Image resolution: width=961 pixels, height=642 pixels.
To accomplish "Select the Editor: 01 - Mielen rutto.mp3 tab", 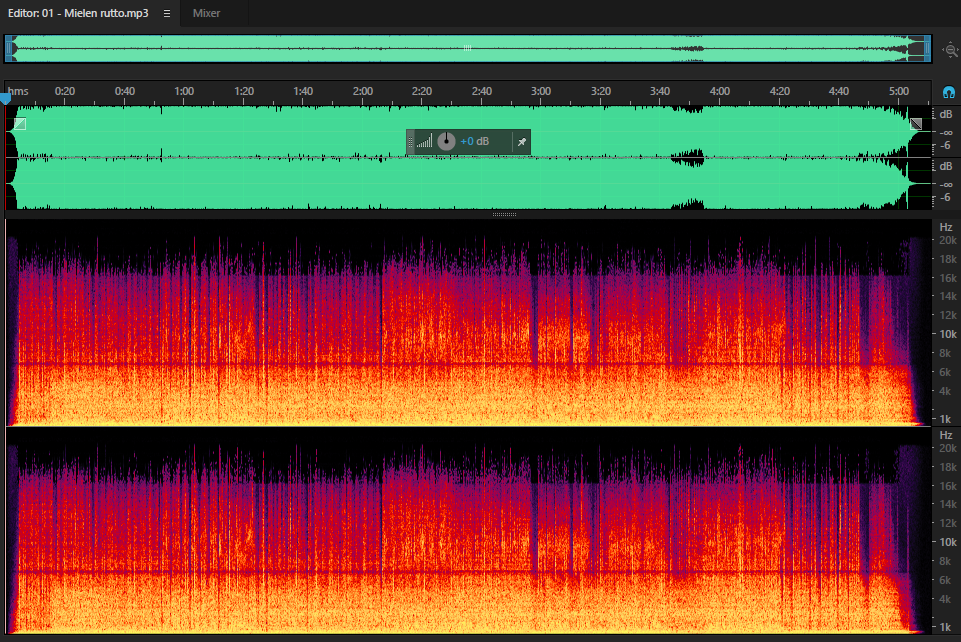I will pos(78,13).
